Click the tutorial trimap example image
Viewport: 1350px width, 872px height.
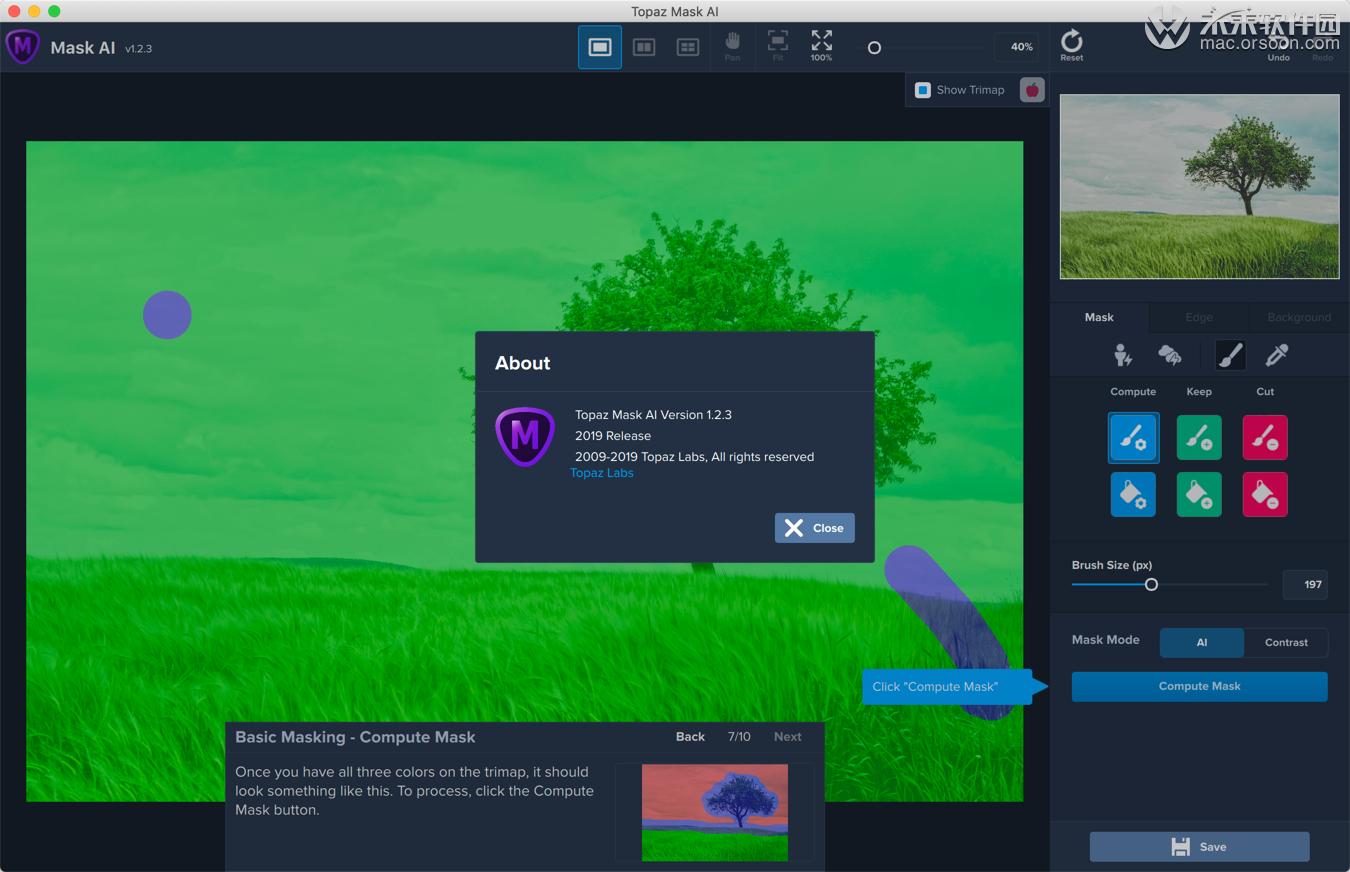[714, 812]
